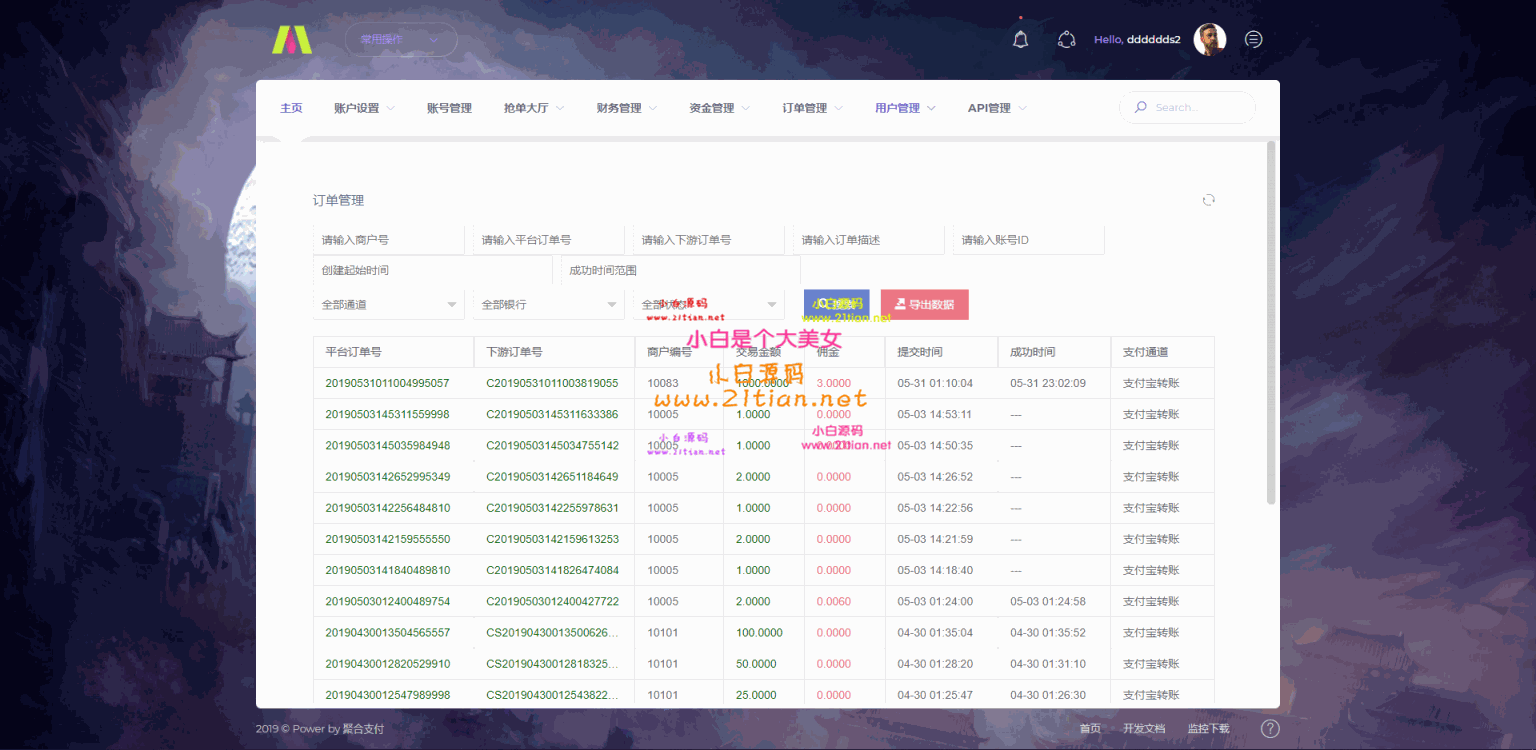Select order 2019050314531155​9998

[x=387, y=414]
